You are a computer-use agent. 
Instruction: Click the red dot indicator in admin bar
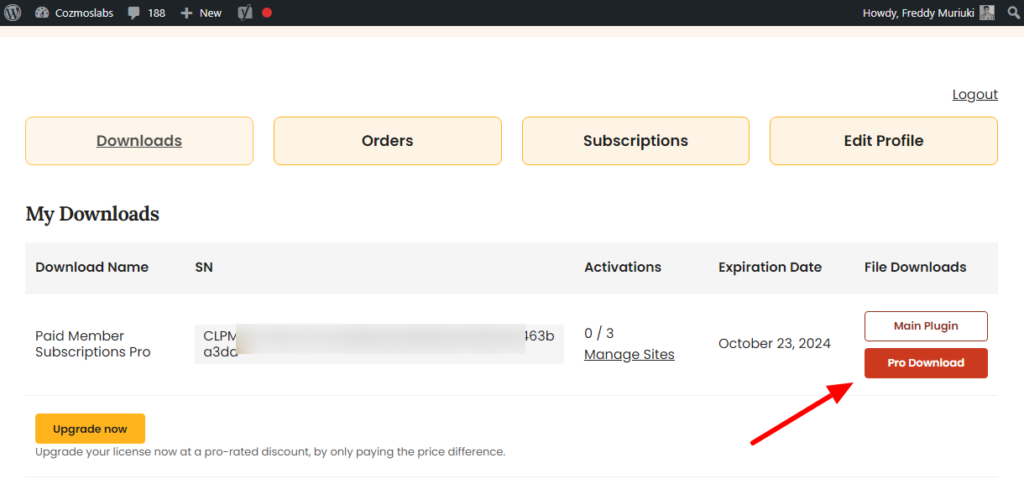tap(266, 12)
